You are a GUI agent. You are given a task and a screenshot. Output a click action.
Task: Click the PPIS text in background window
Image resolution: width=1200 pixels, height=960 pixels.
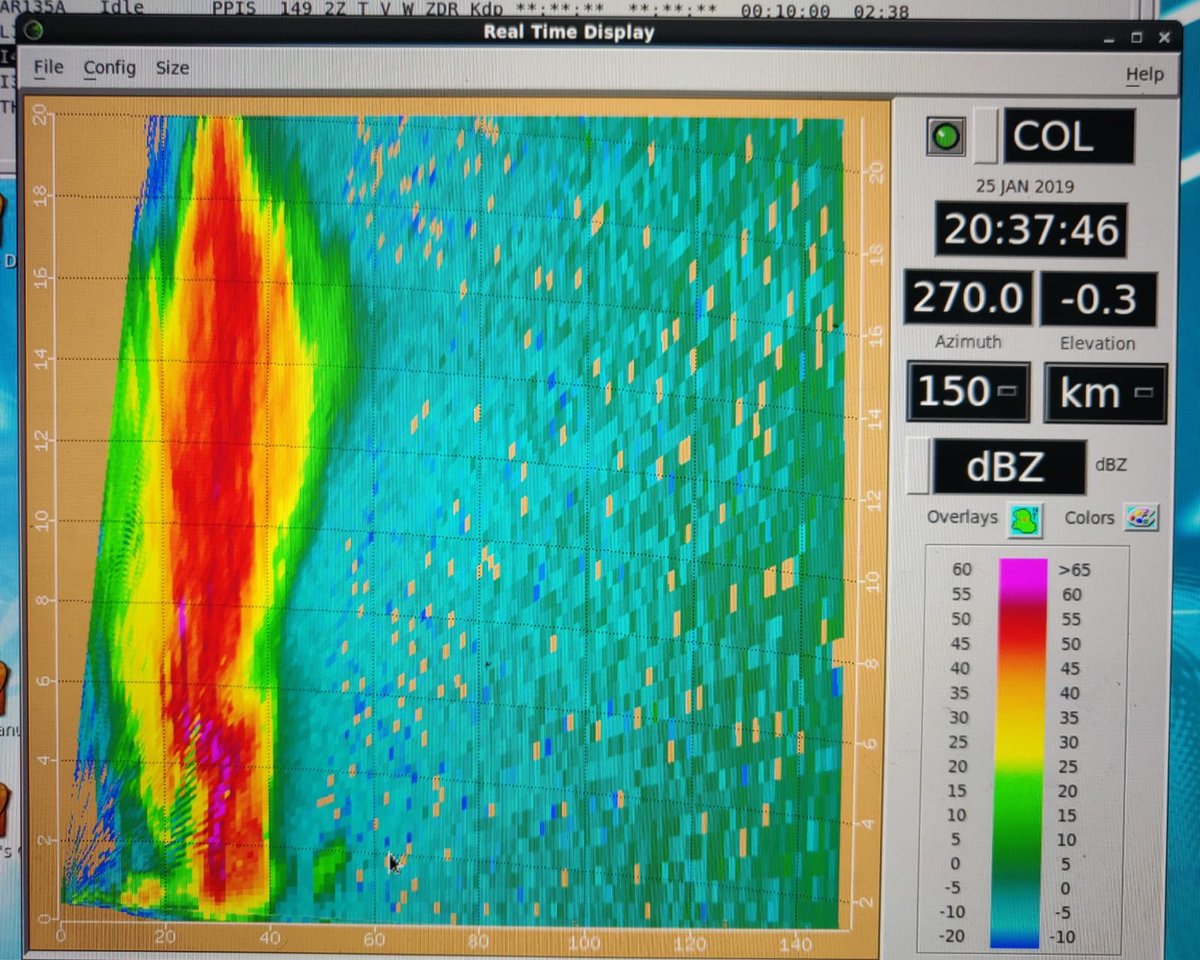click(233, 9)
